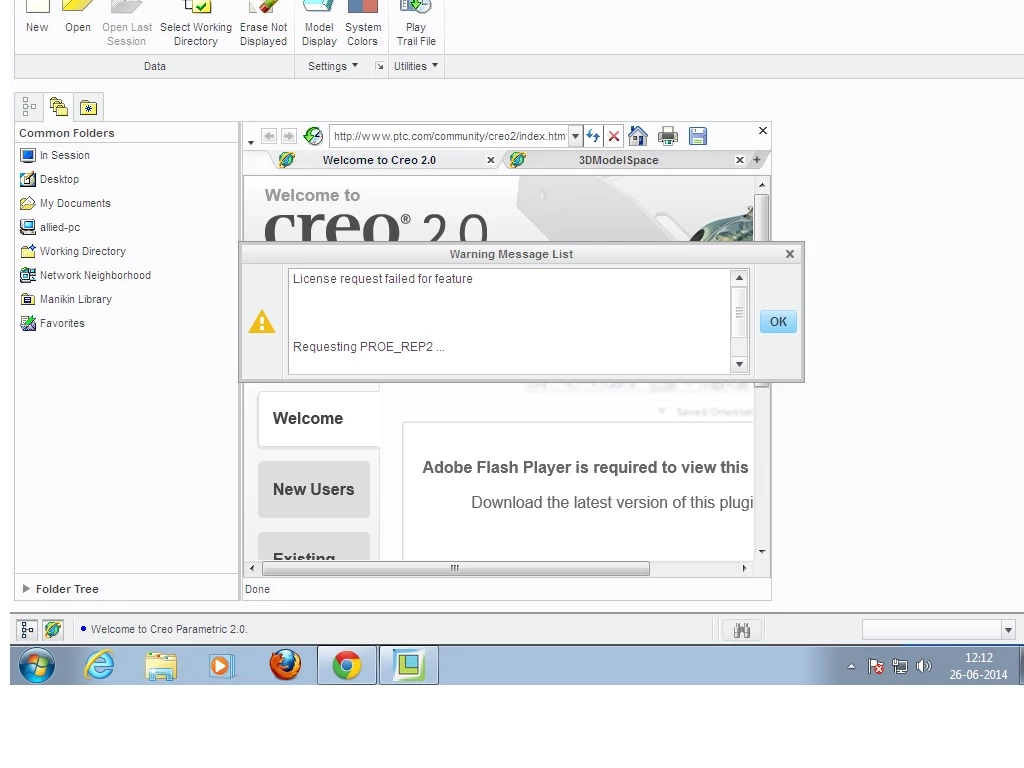Switch to Chrome in the taskbar
Image resolution: width=1024 pixels, height=768 pixels.
(x=347, y=665)
